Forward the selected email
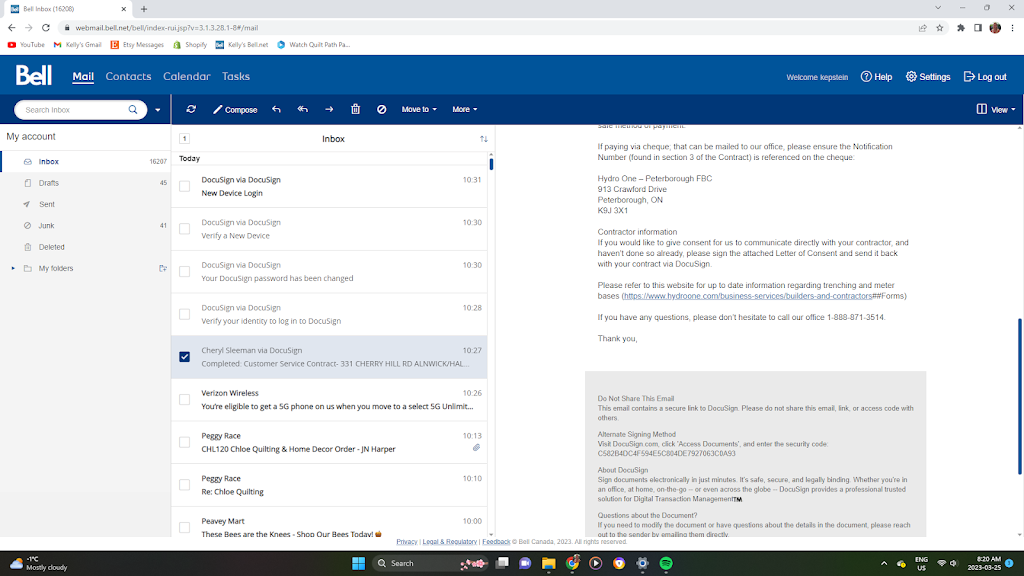1024x576 pixels. (x=329, y=109)
